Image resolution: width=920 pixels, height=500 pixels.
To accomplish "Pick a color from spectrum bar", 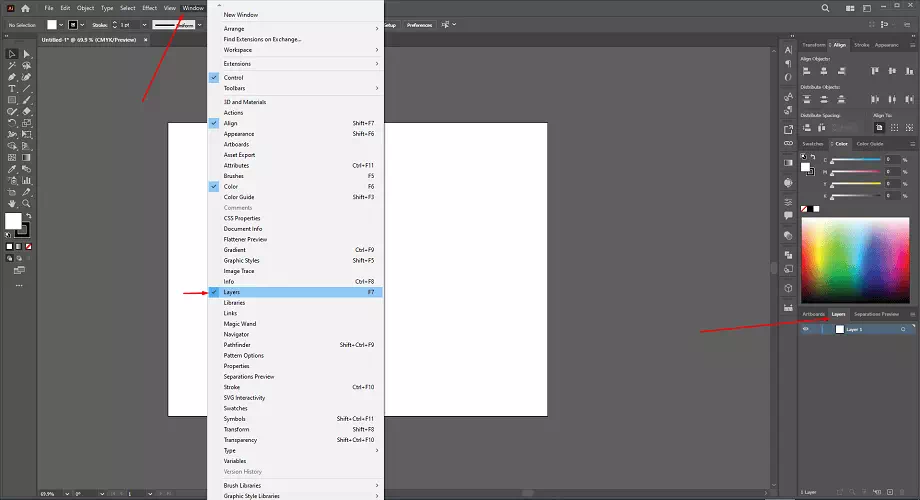I will (855, 260).
